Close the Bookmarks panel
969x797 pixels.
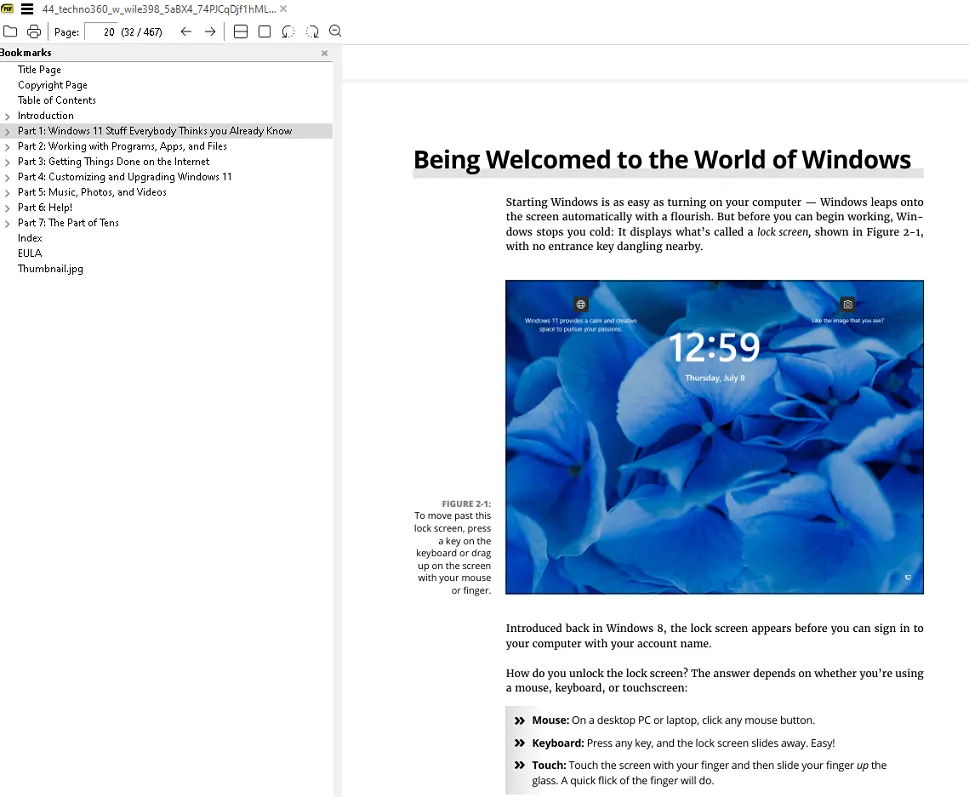click(x=324, y=53)
